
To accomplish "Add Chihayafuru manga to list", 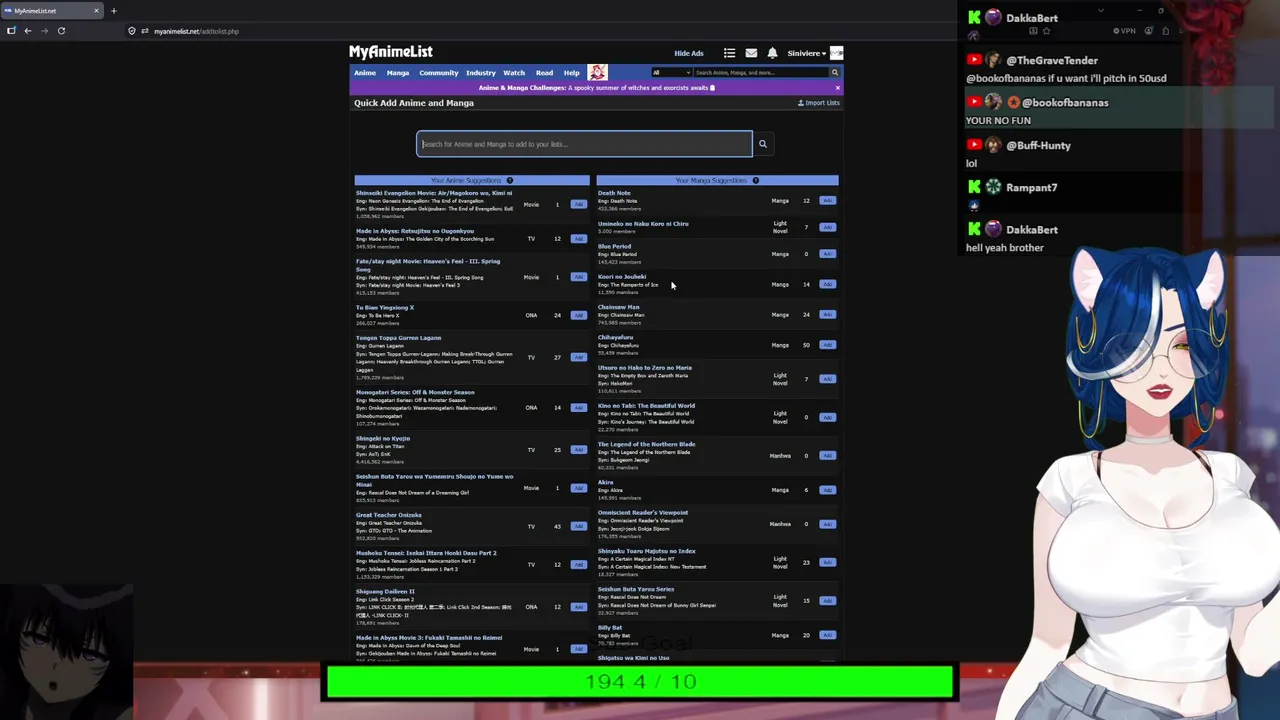I will click(x=827, y=345).
